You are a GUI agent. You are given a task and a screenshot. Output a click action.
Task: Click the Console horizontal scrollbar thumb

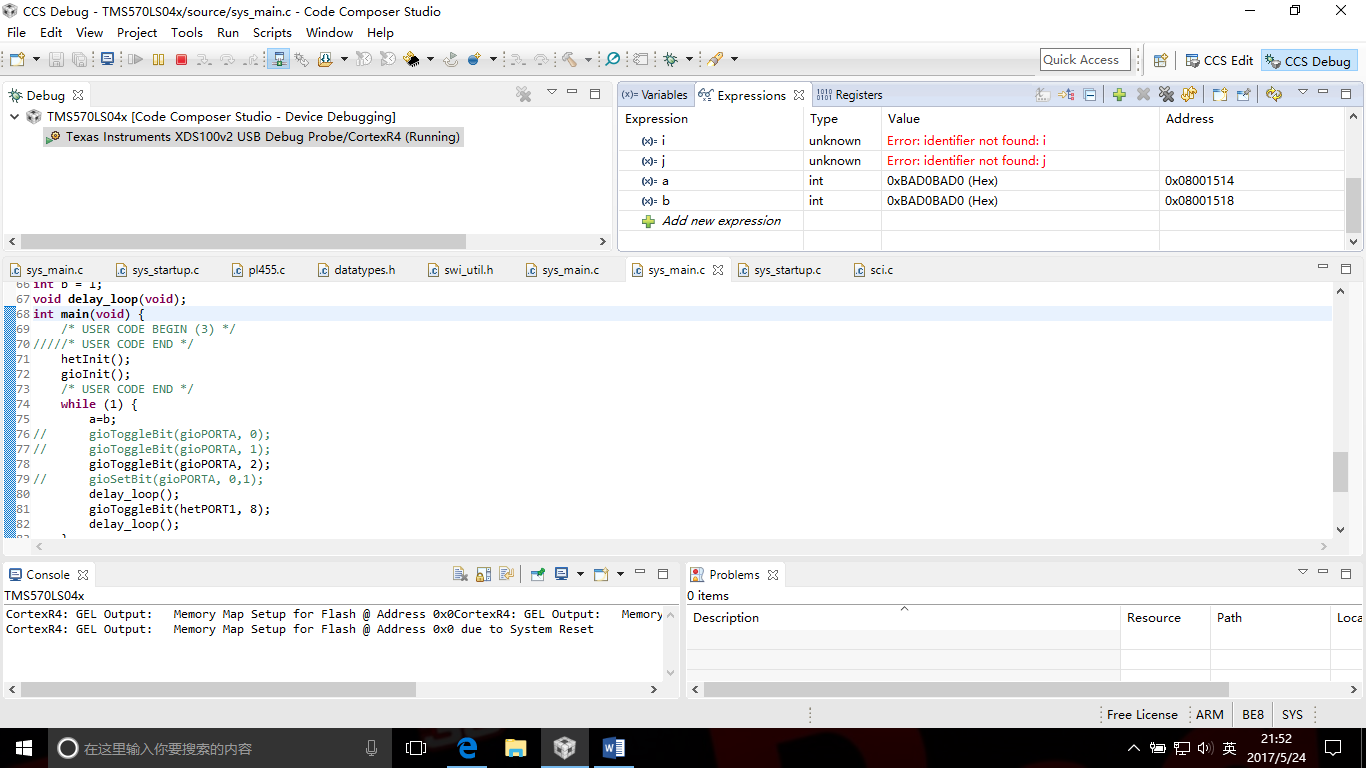218,689
